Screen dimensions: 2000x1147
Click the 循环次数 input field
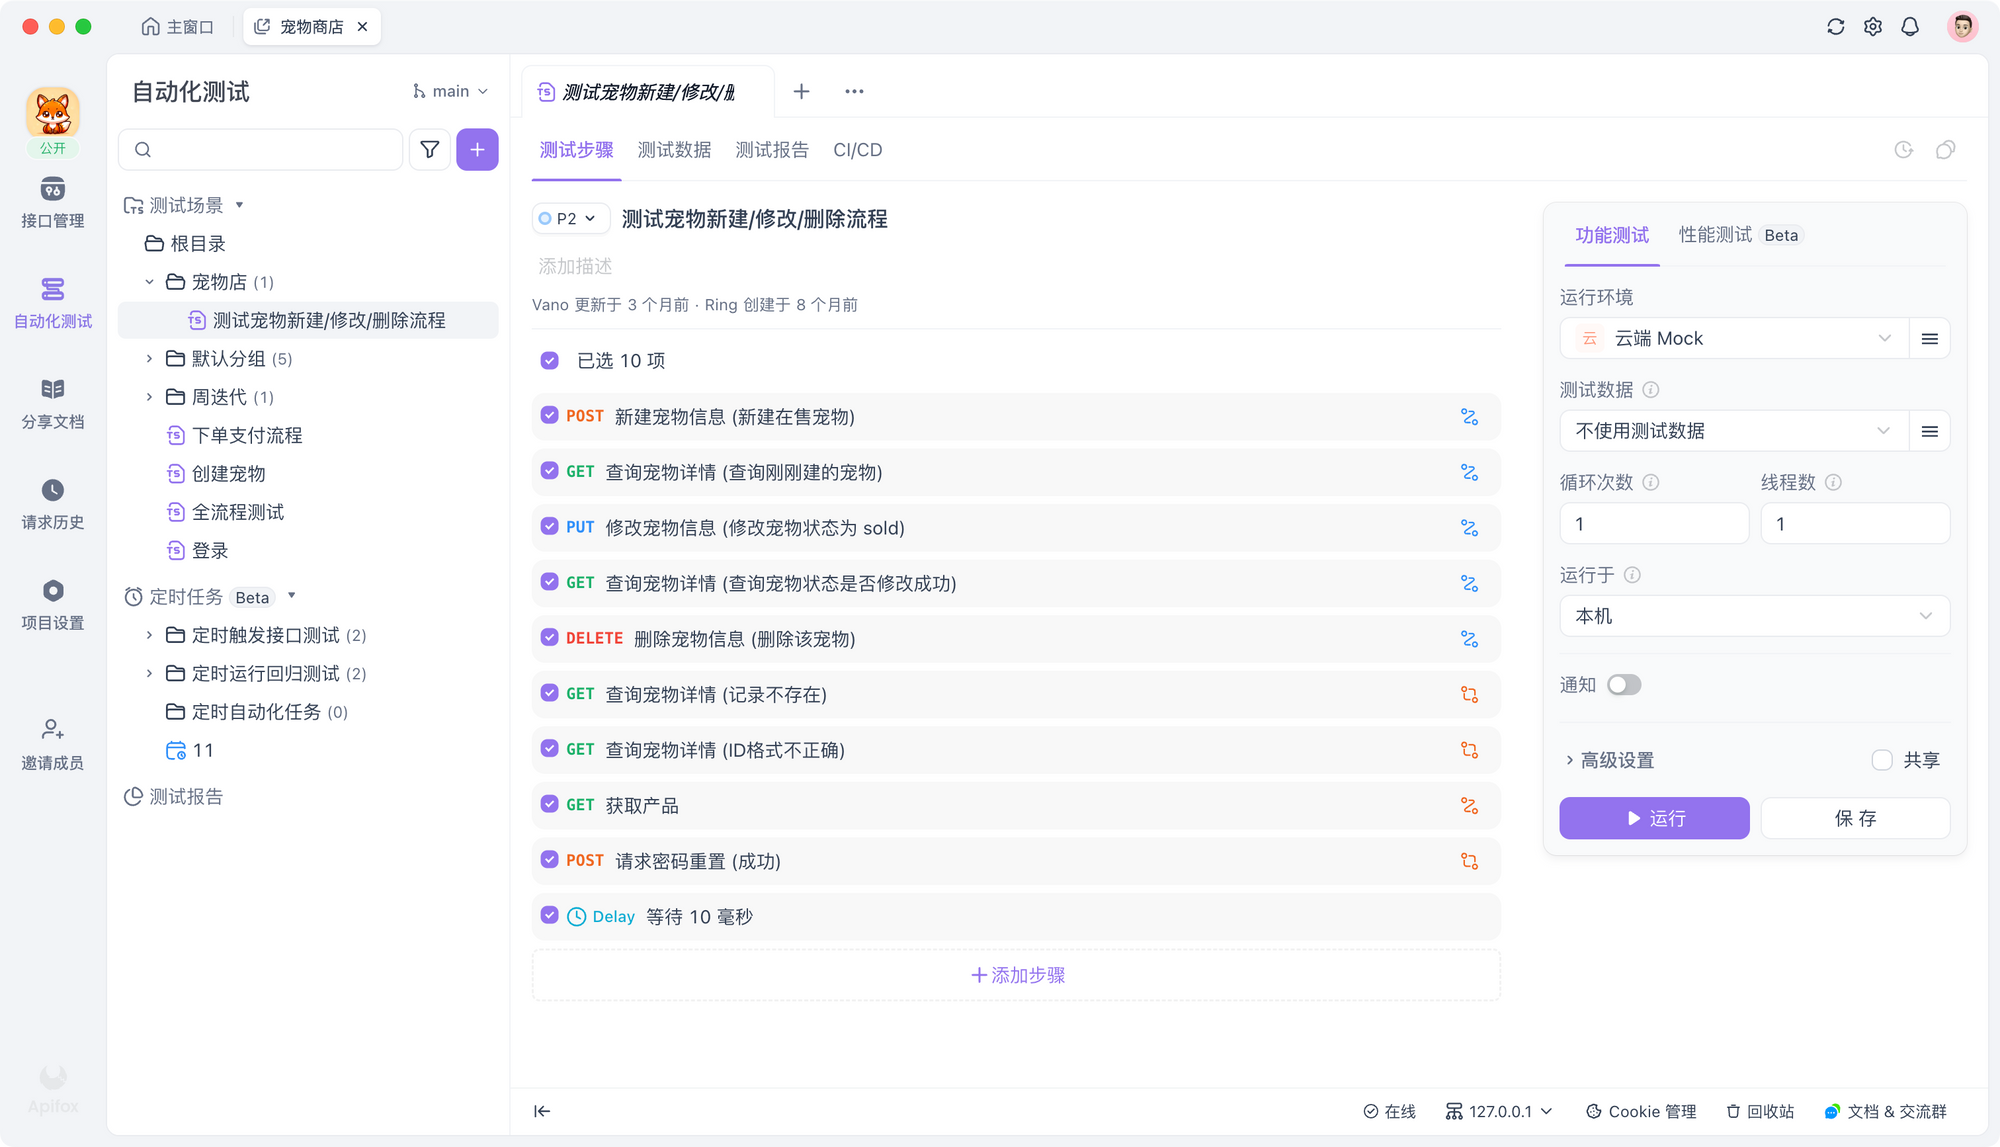click(x=1654, y=524)
